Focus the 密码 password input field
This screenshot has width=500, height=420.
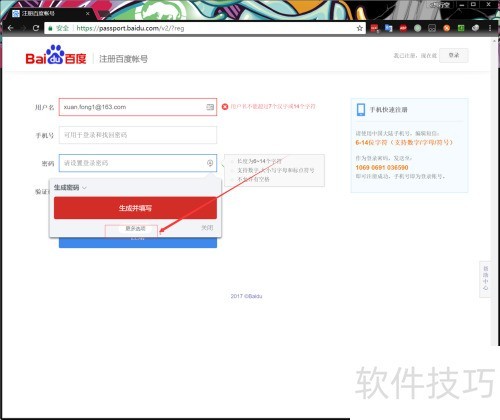pyautogui.click(x=138, y=163)
